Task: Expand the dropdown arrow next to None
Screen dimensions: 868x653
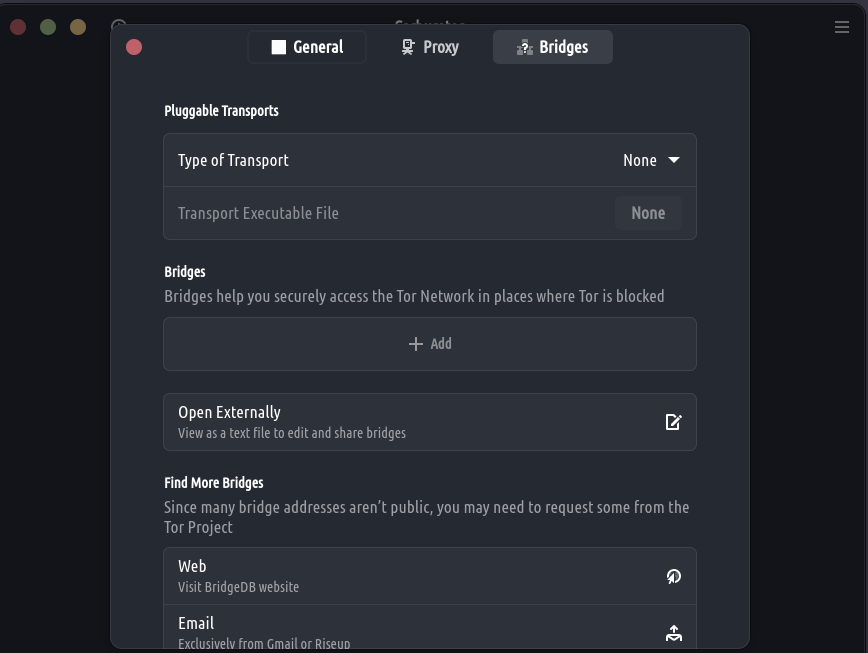Action: pyautogui.click(x=674, y=160)
